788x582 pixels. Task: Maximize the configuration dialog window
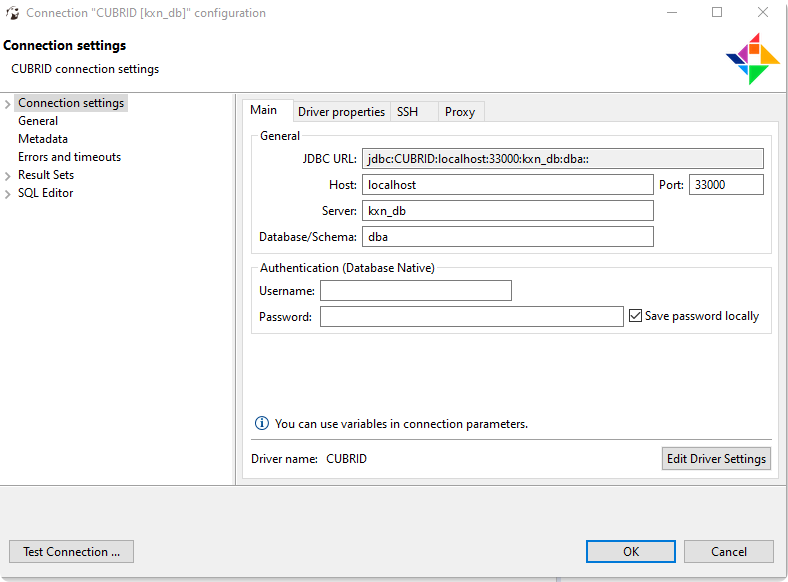[x=717, y=12]
